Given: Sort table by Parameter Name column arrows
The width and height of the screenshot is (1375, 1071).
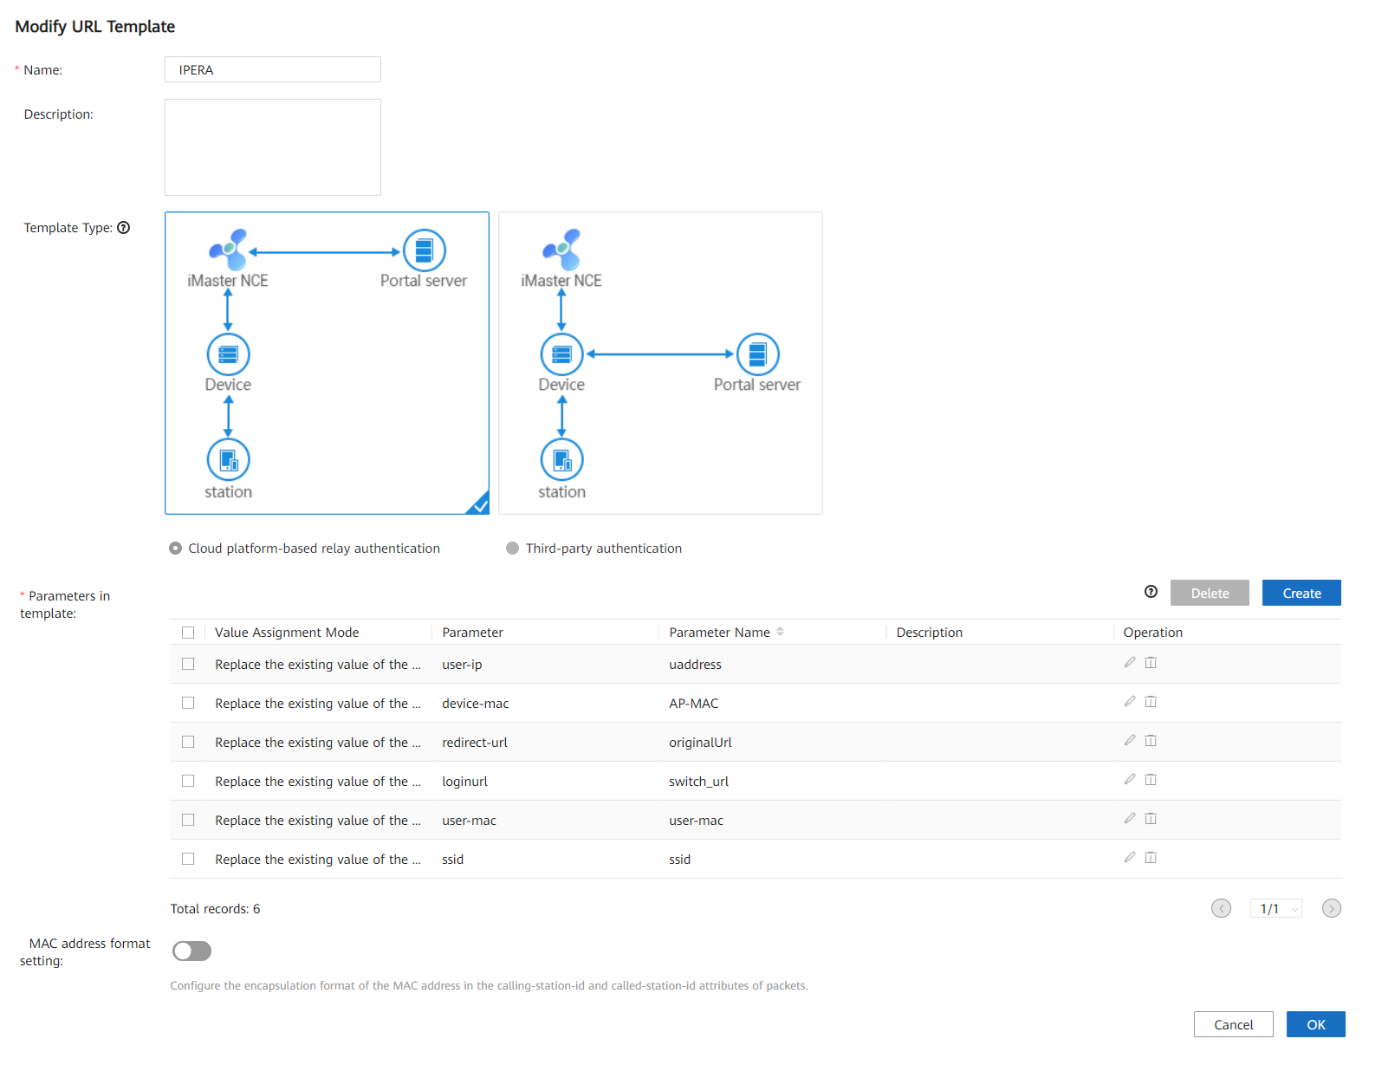Looking at the screenshot, I should 780,632.
